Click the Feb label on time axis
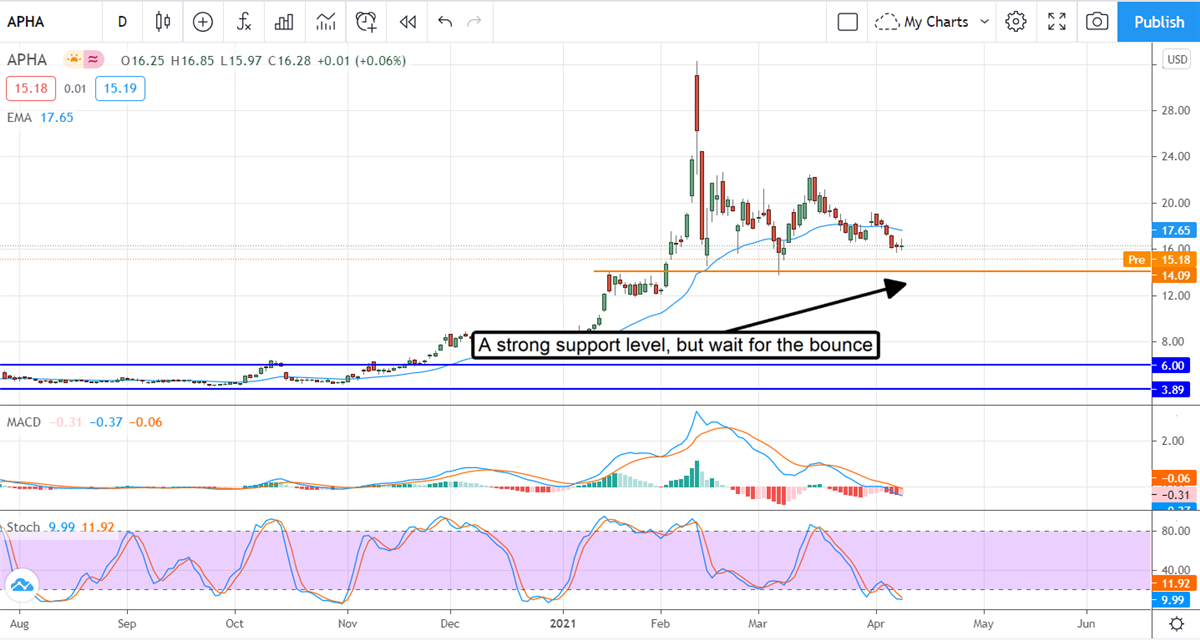 click(661, 623)
